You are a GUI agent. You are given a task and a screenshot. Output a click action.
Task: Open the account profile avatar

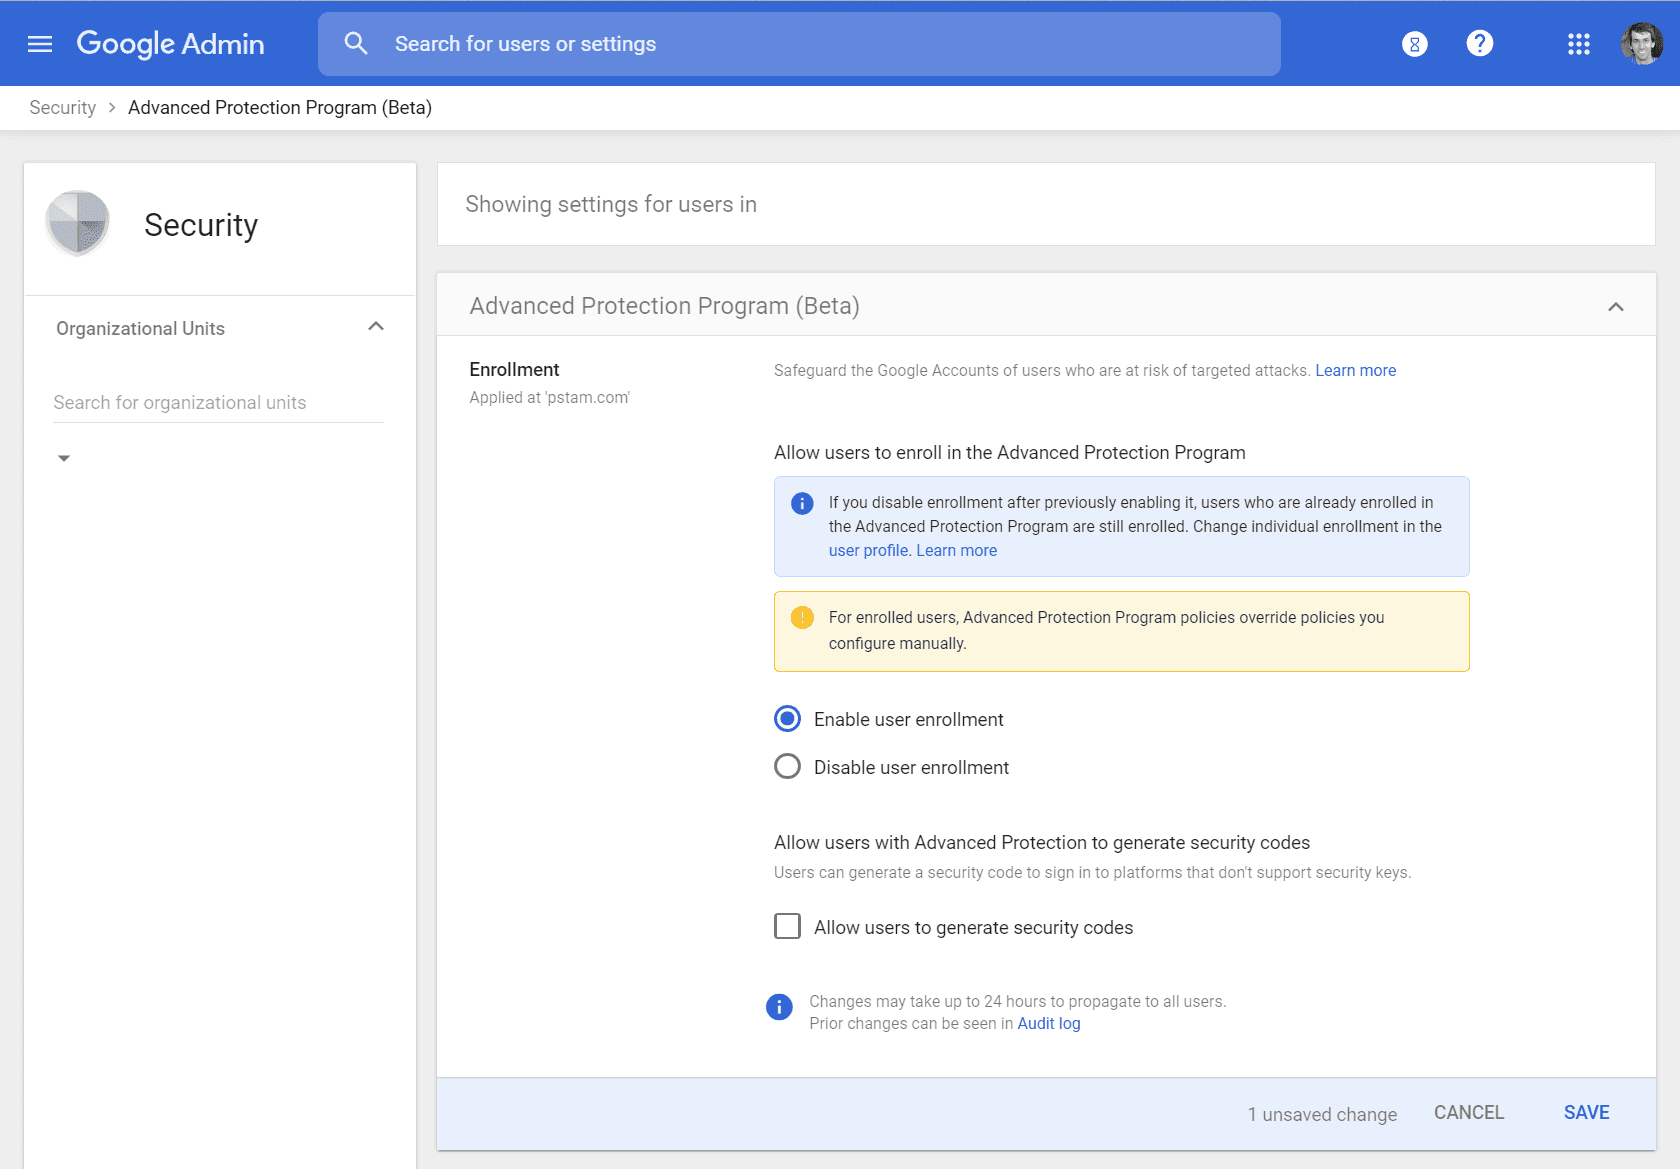click(x=1641, y=44)
